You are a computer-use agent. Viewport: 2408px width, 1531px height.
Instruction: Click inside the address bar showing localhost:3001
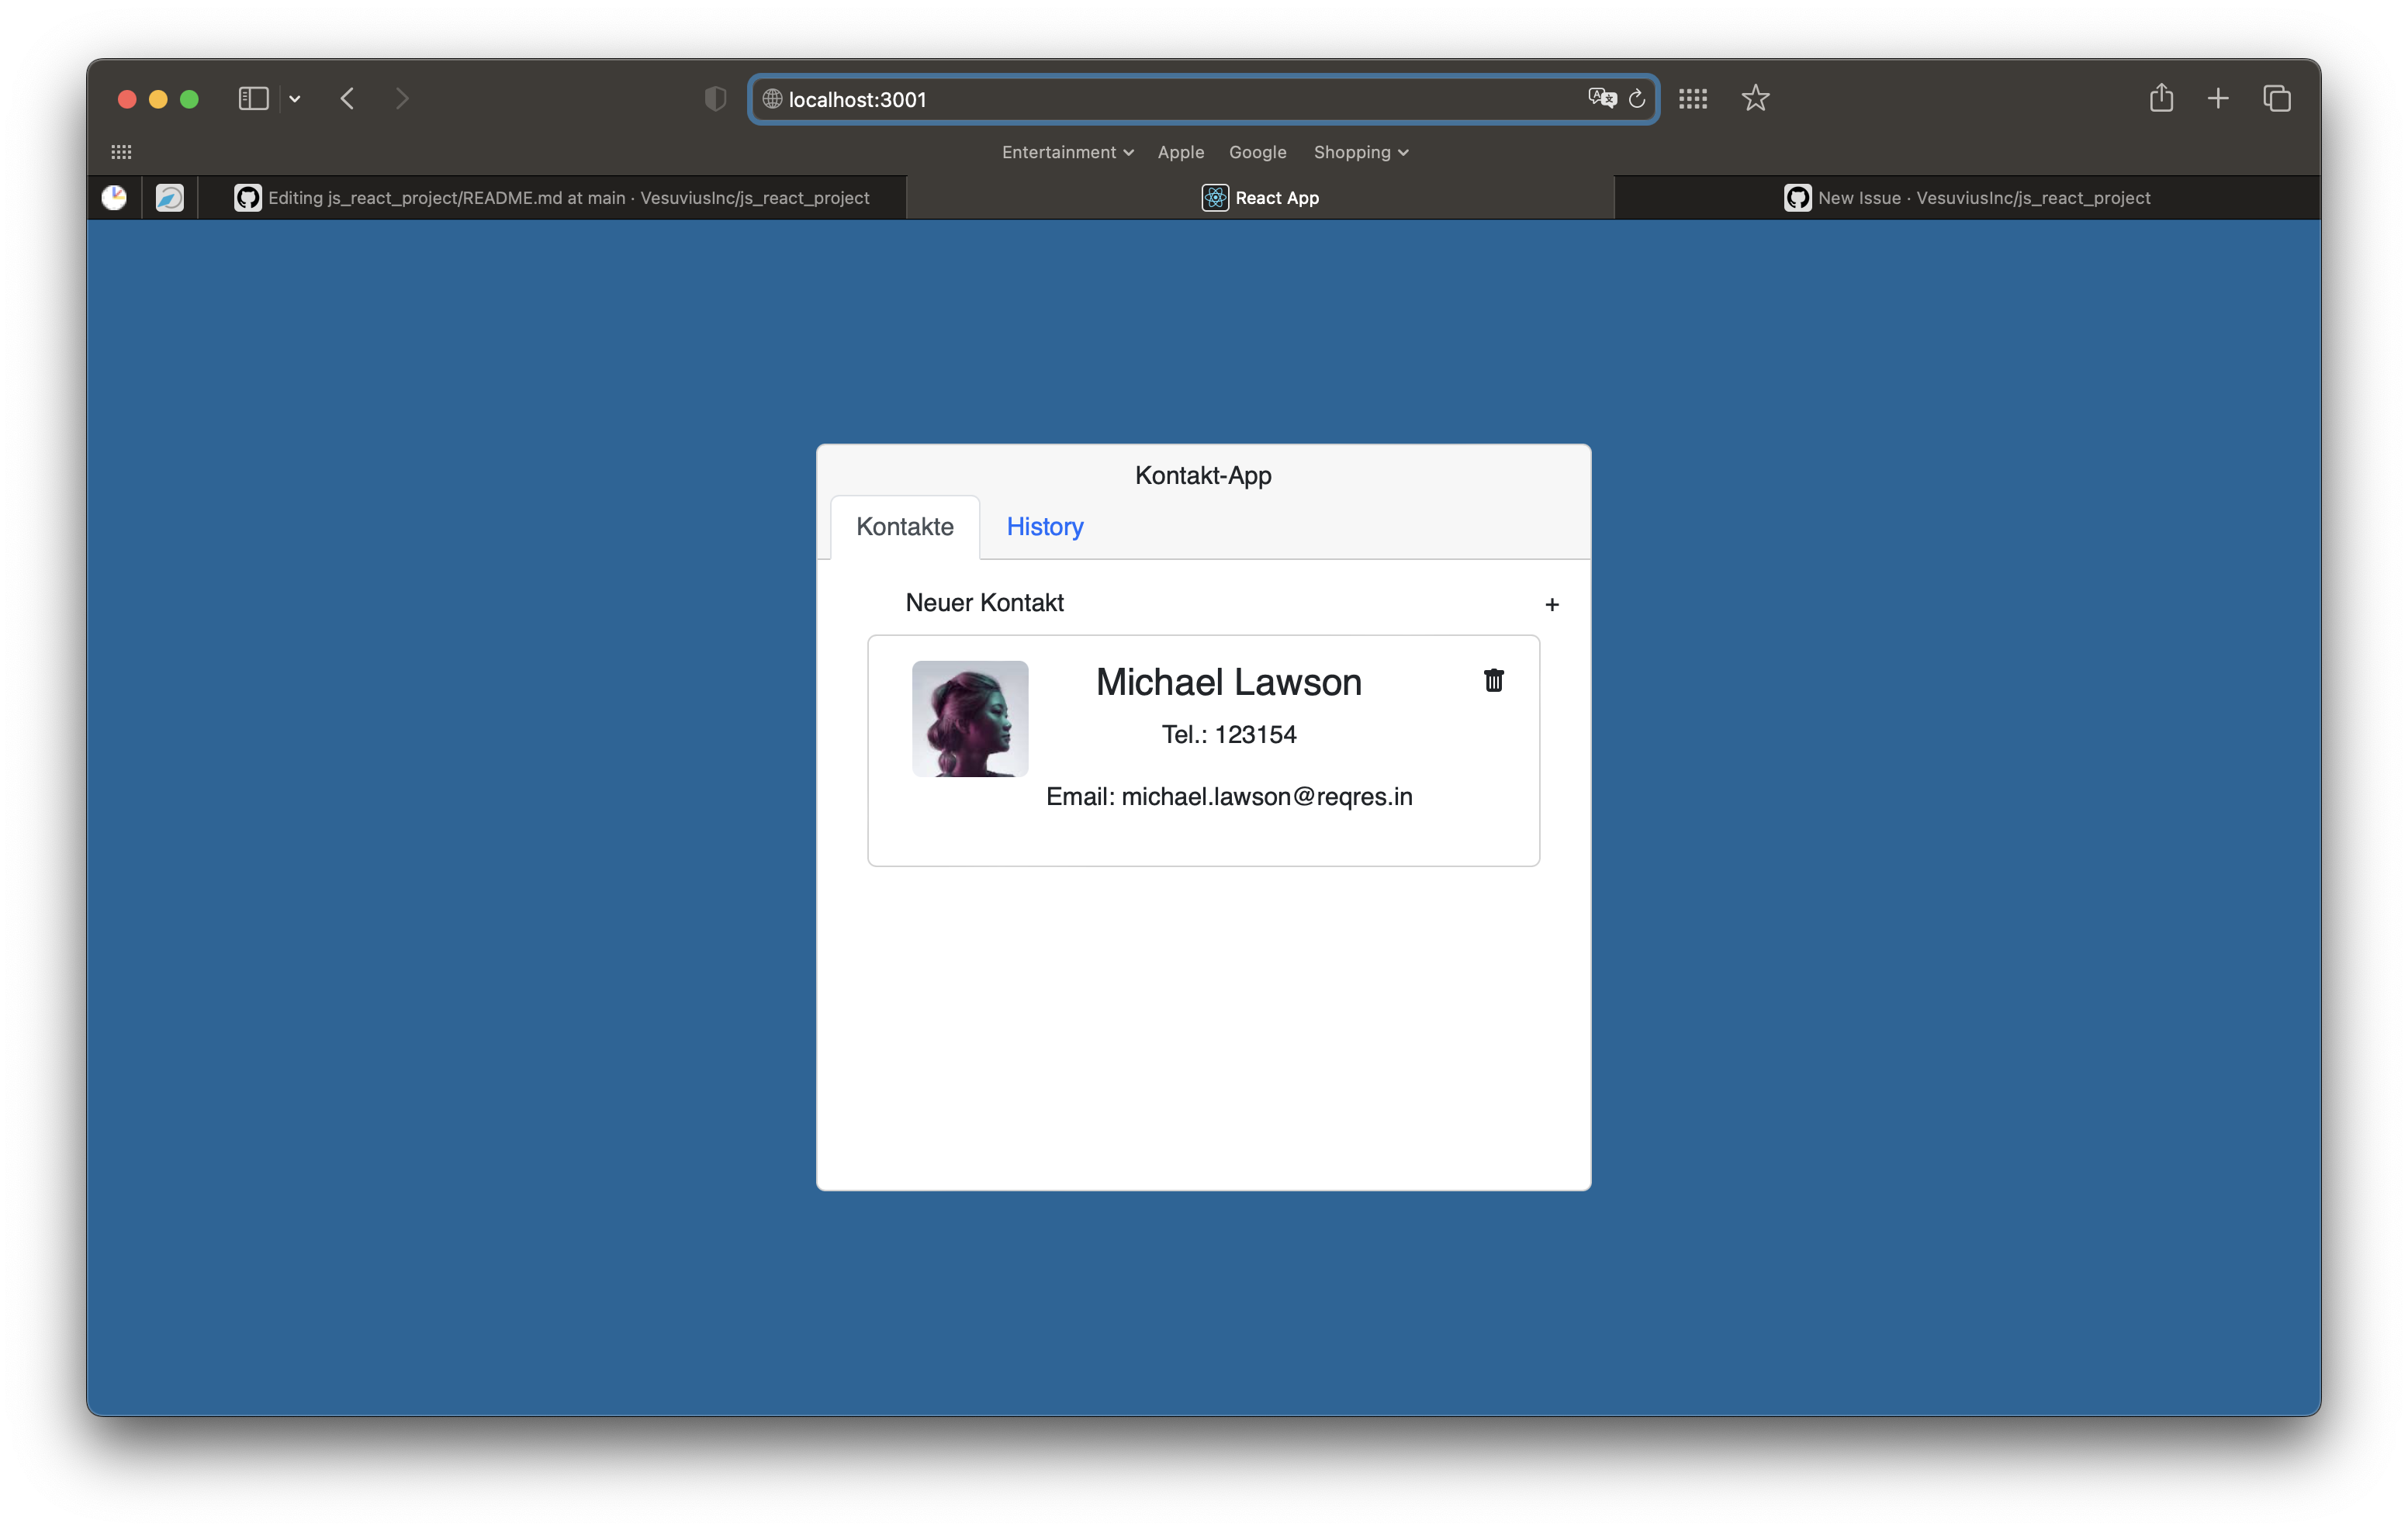point(1100,98)
